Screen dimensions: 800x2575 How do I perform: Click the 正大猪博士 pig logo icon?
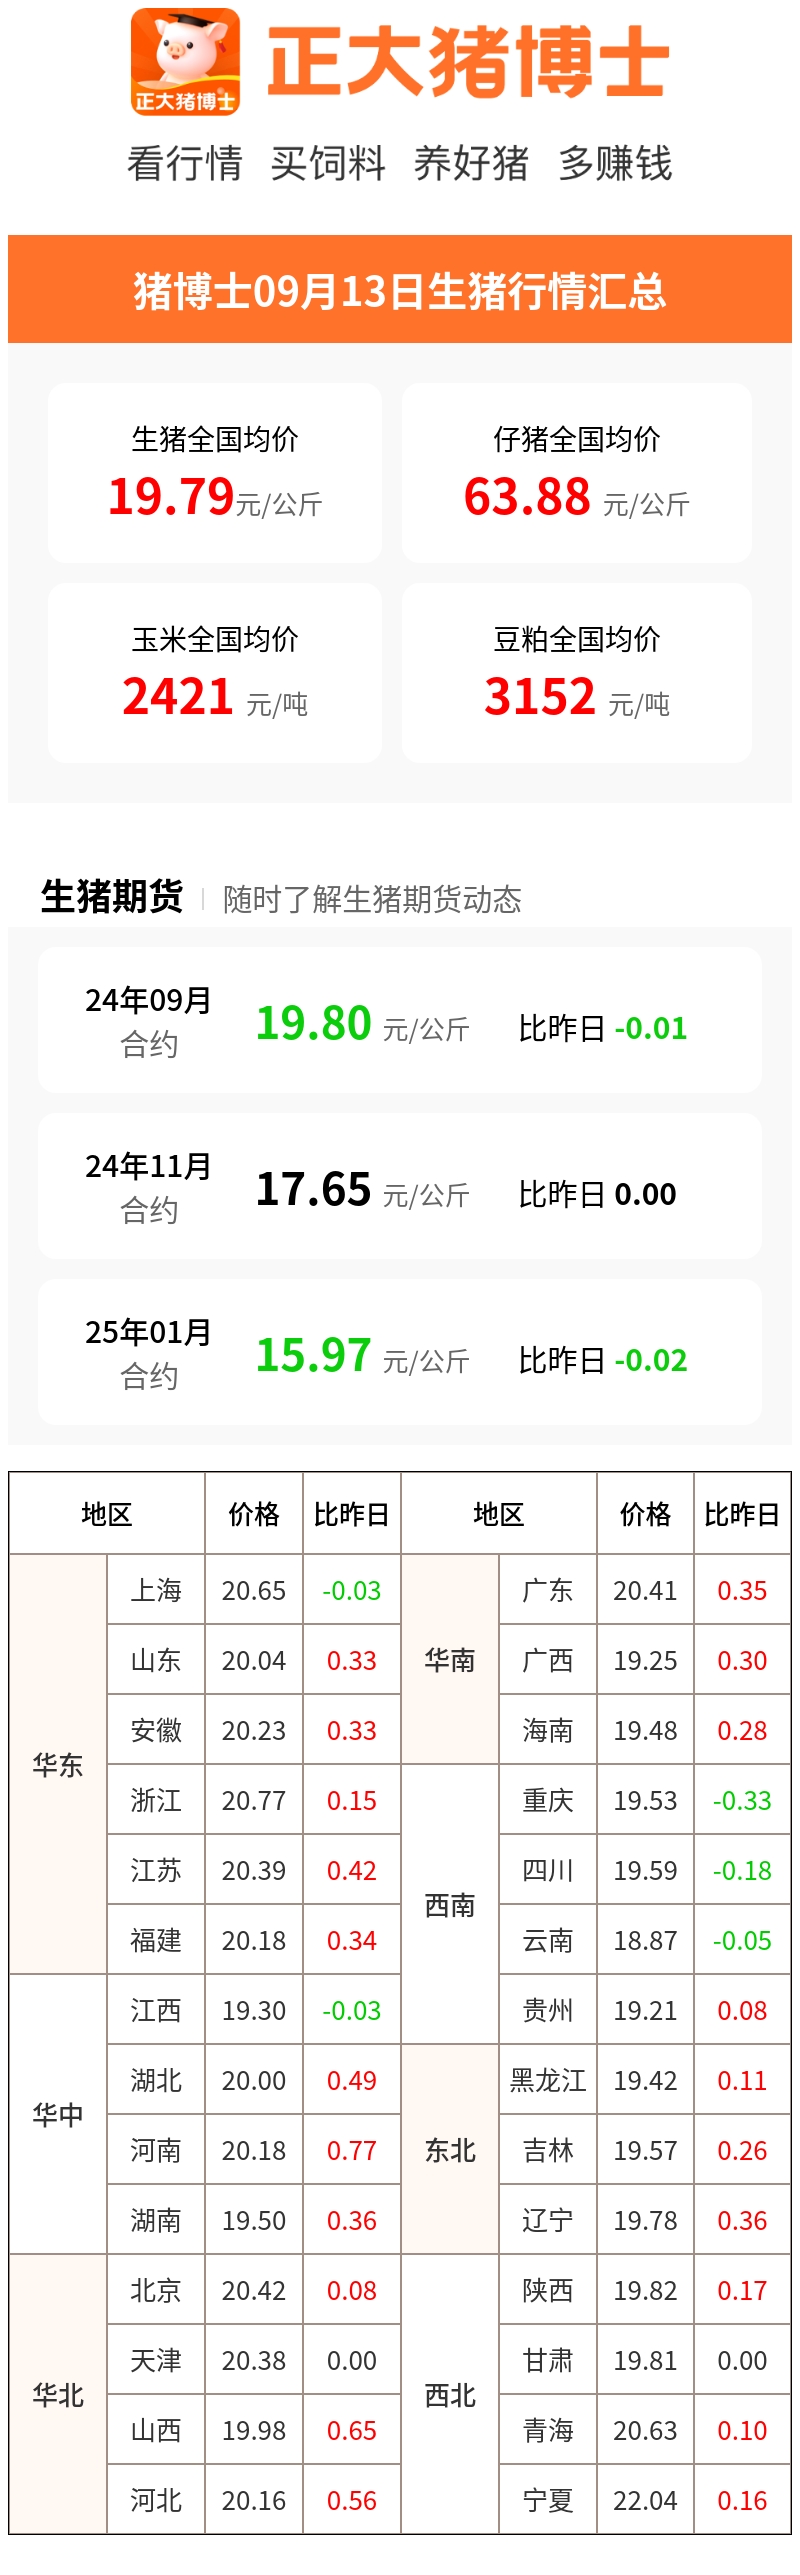(x=185, y=62)
